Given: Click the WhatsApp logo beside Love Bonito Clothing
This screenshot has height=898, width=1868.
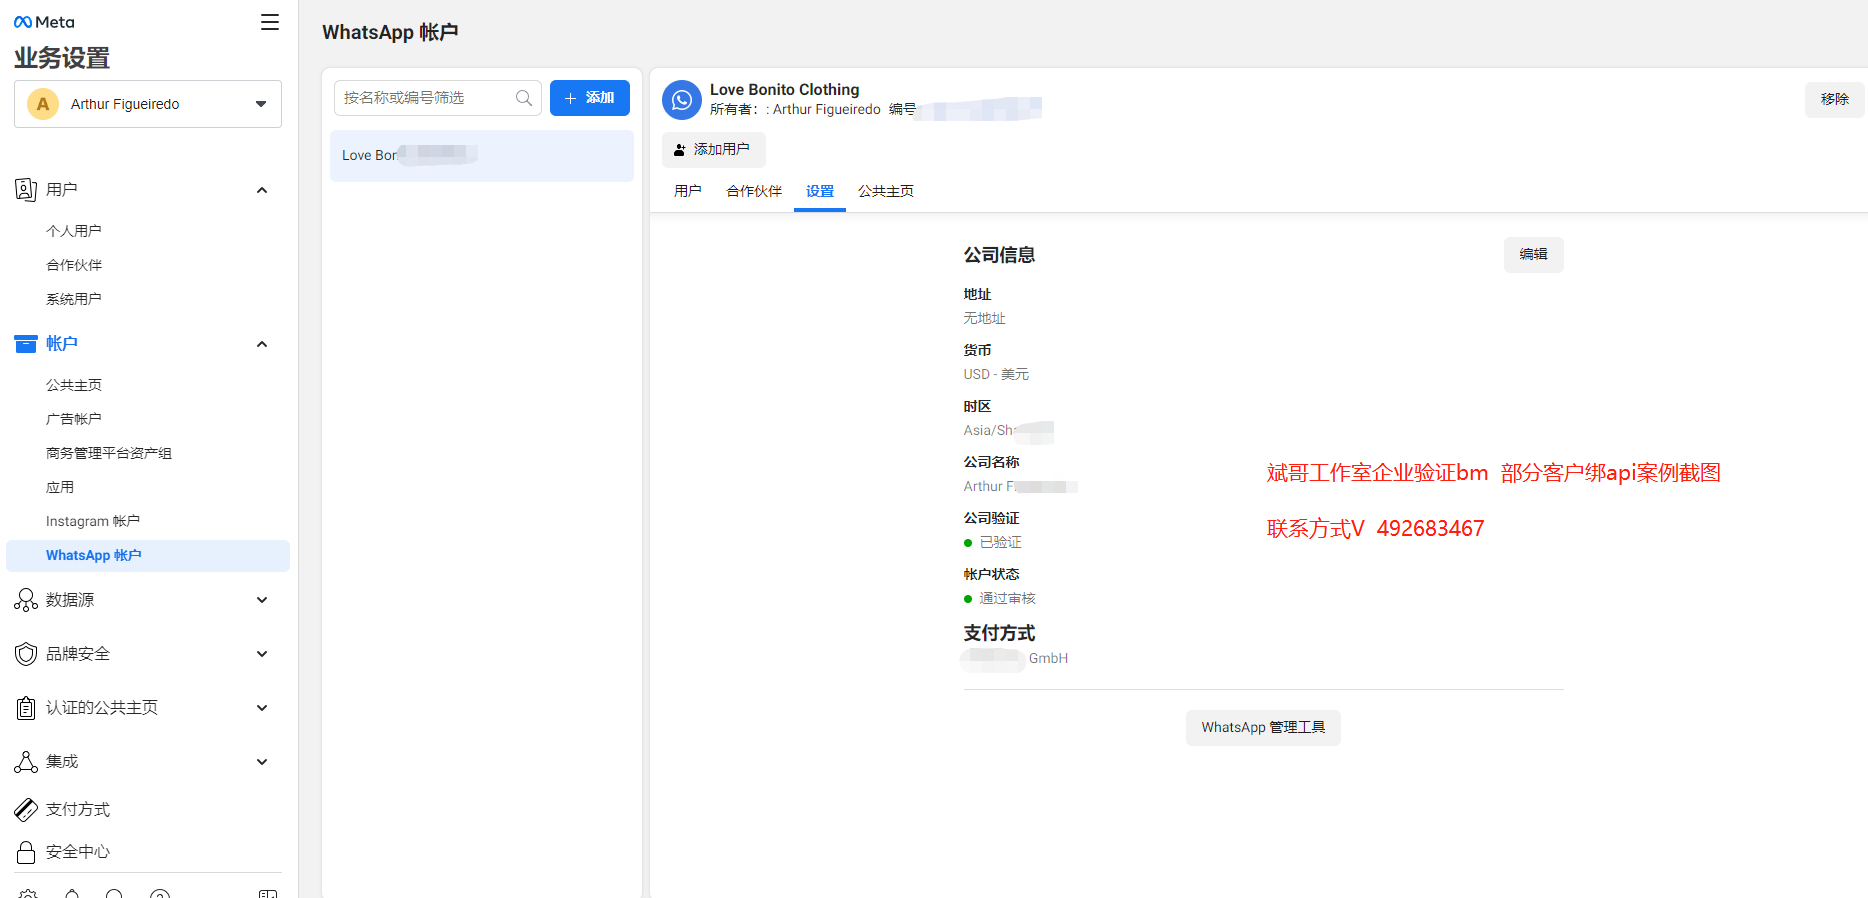Looking at the screenshot, I should tap(682, 100).
